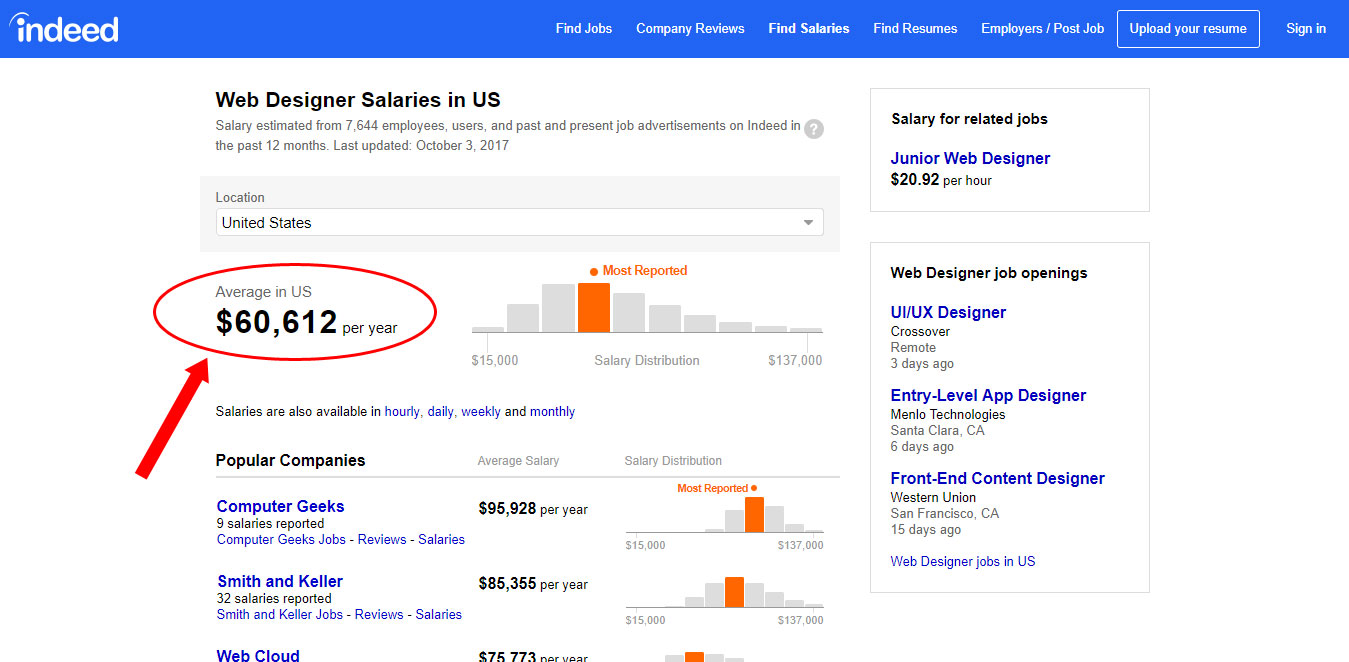Click the Upload your resume button
Image resolution: width=1349 pixels, height=662 pixels.
pos(1188,28)
